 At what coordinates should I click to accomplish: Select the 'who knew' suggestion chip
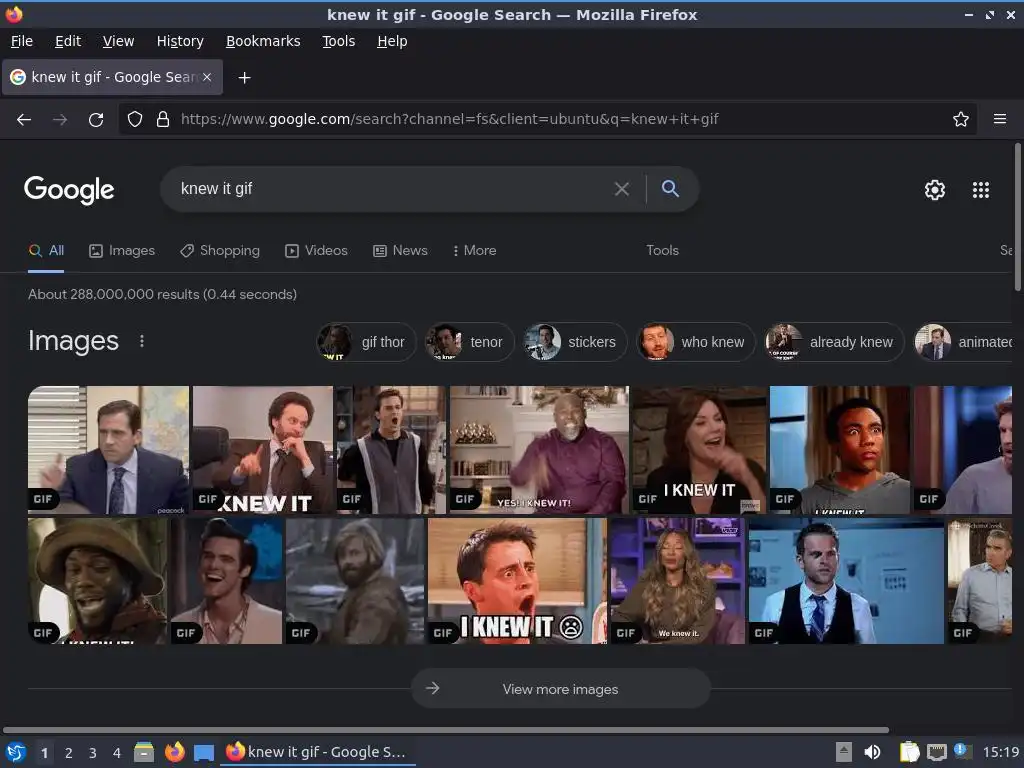(696, 342)
